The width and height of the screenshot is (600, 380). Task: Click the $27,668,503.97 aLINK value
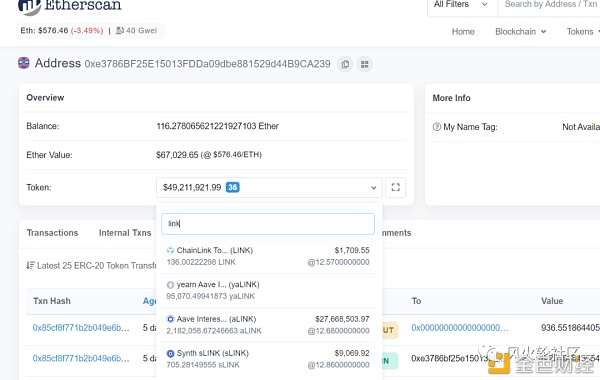coord(342,319)
